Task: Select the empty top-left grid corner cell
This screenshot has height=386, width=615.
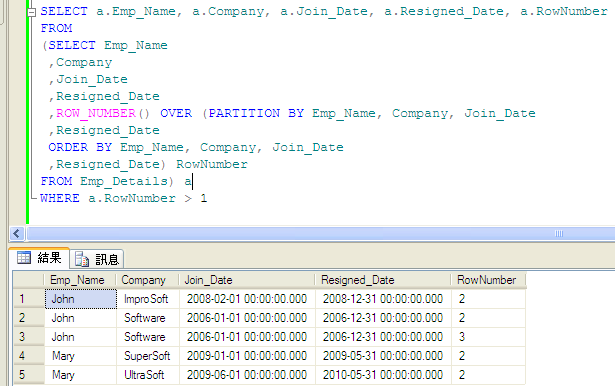Action: point(29,280)
